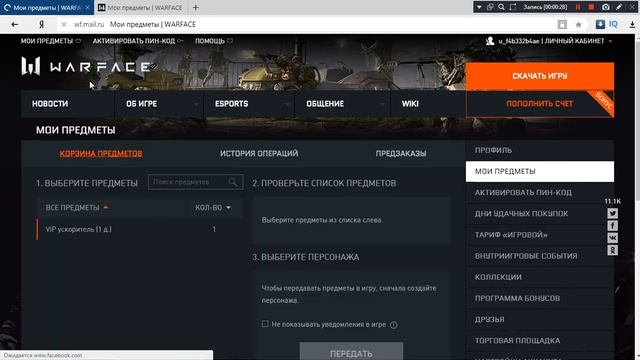This screenshot has width=640, height=360.
Task: Sort by 'КОЛ-ВО' column header
Action: 213,208
